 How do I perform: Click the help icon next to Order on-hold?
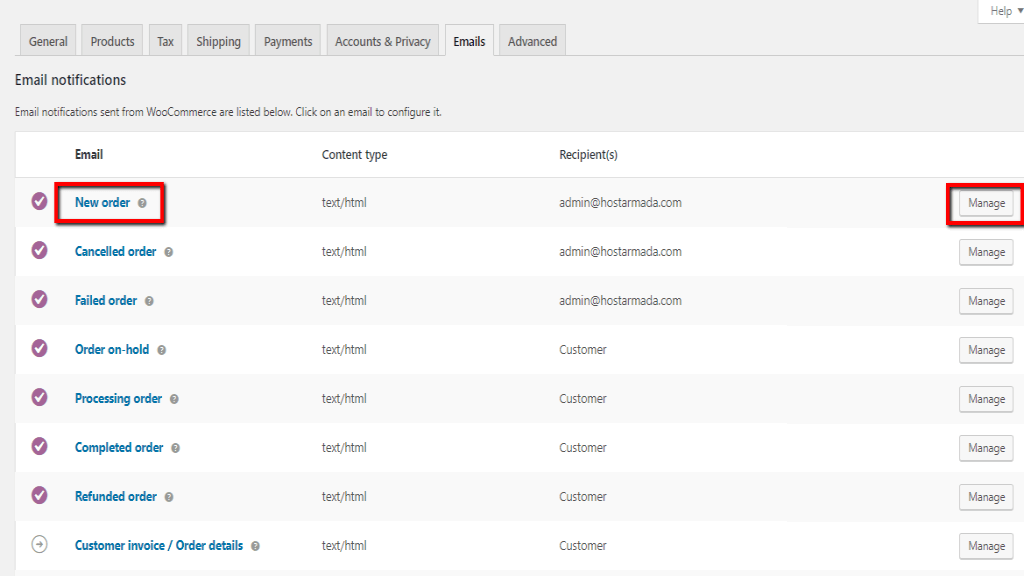click(x=161, y=350)
